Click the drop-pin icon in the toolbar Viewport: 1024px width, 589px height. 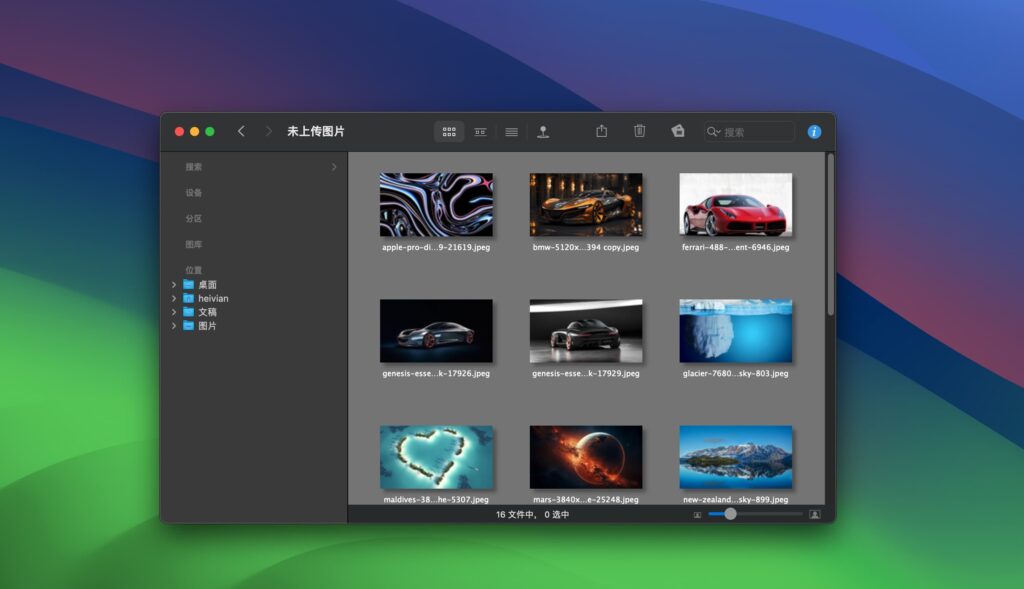tap(543, 131)
